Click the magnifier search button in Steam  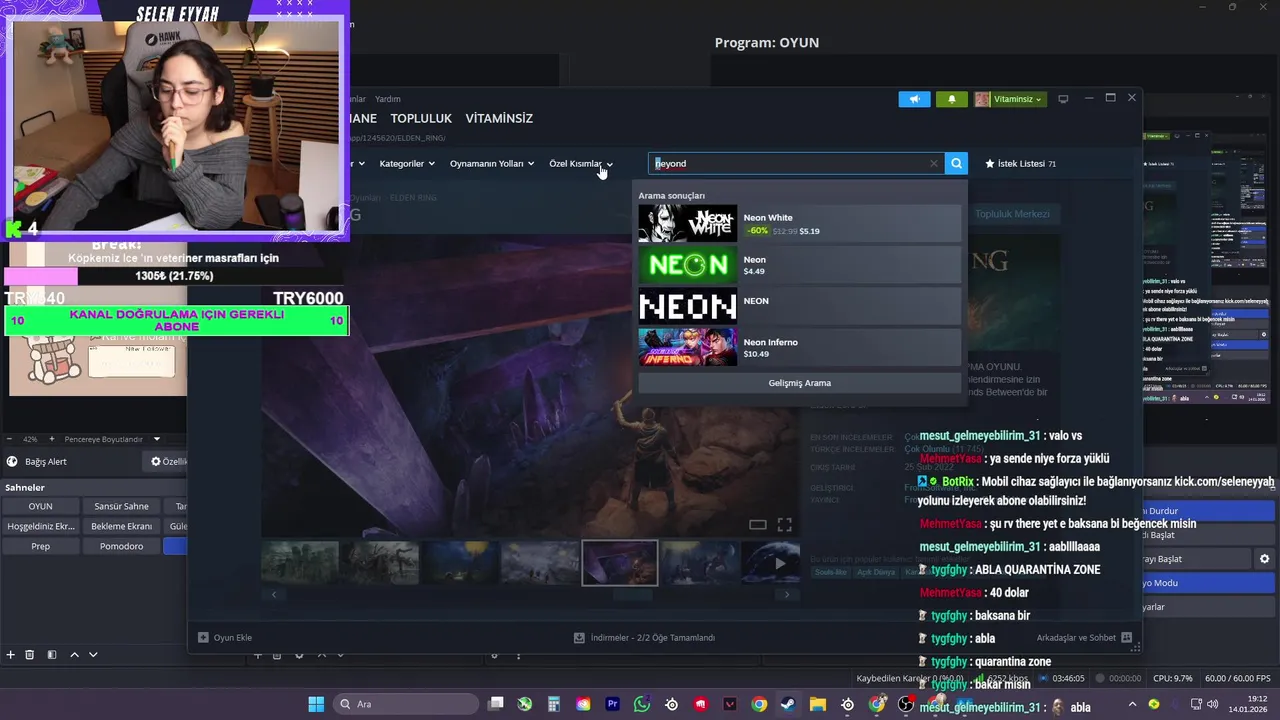tap(957, 163)
